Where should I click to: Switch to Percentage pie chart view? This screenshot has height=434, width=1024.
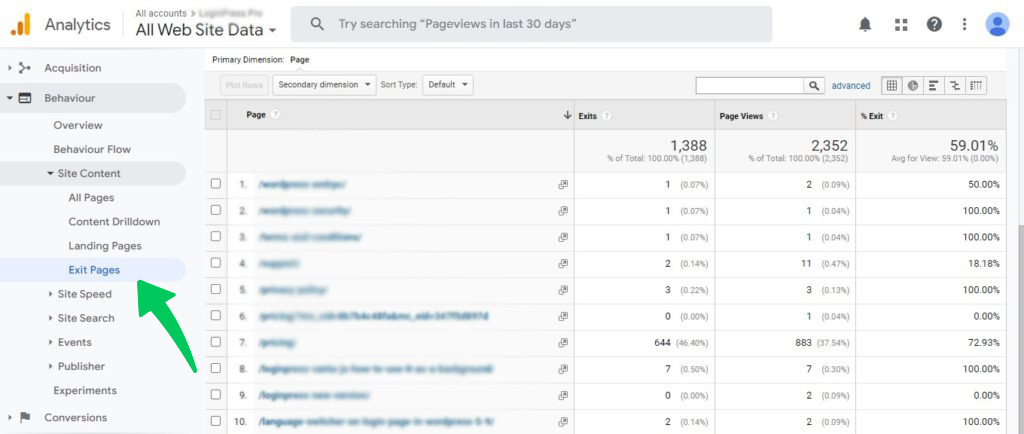coord(912,85)
